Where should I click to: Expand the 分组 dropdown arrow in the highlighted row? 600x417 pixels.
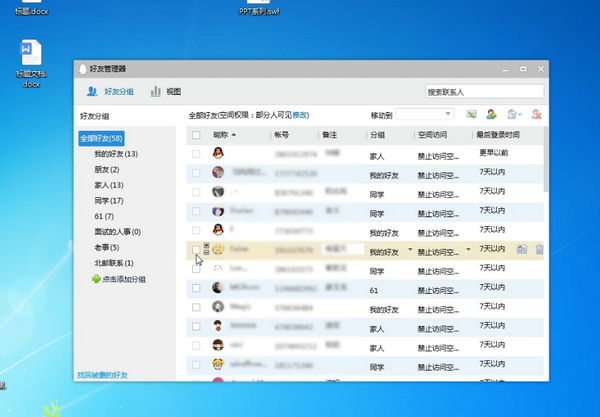coord(410,249)
